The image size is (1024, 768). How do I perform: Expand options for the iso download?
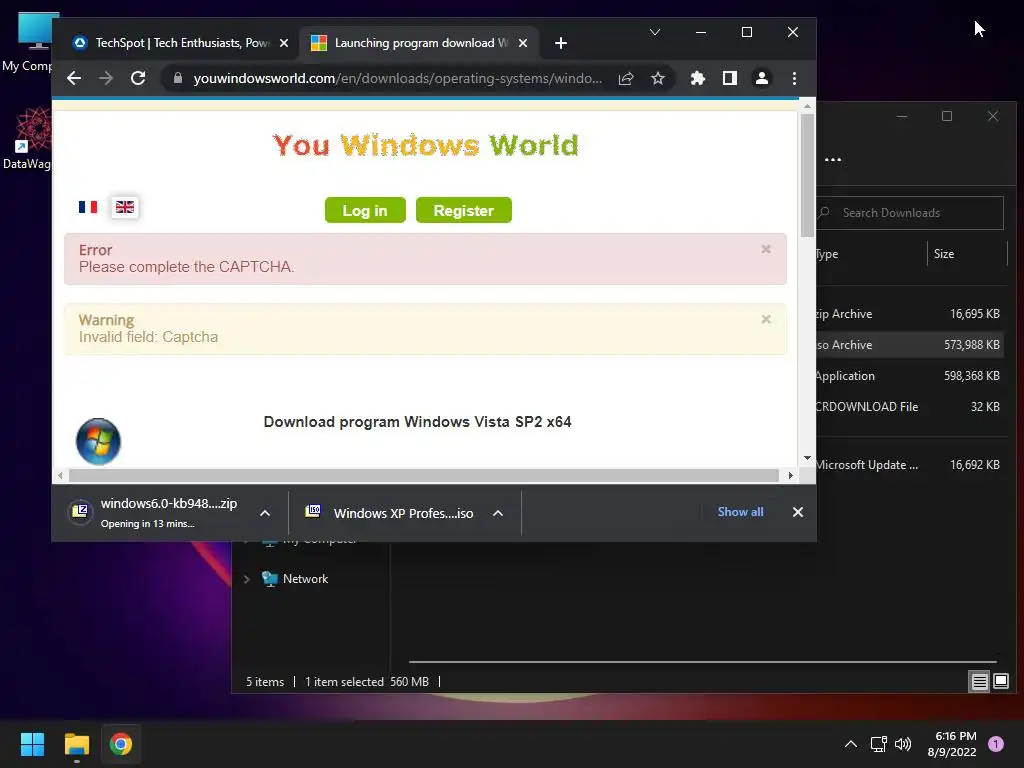[498, 513]
